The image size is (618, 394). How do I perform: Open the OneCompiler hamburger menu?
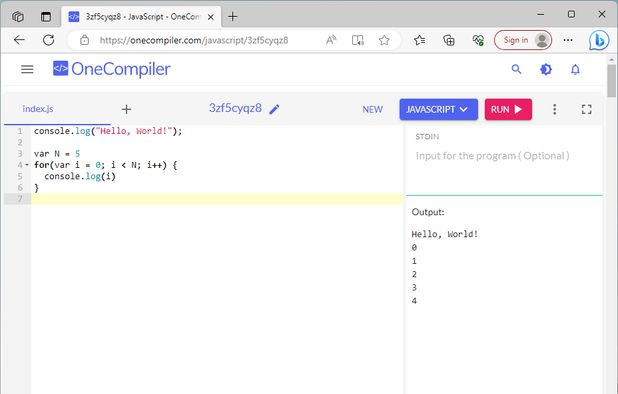pyautogui.click(x=27, y=69)
